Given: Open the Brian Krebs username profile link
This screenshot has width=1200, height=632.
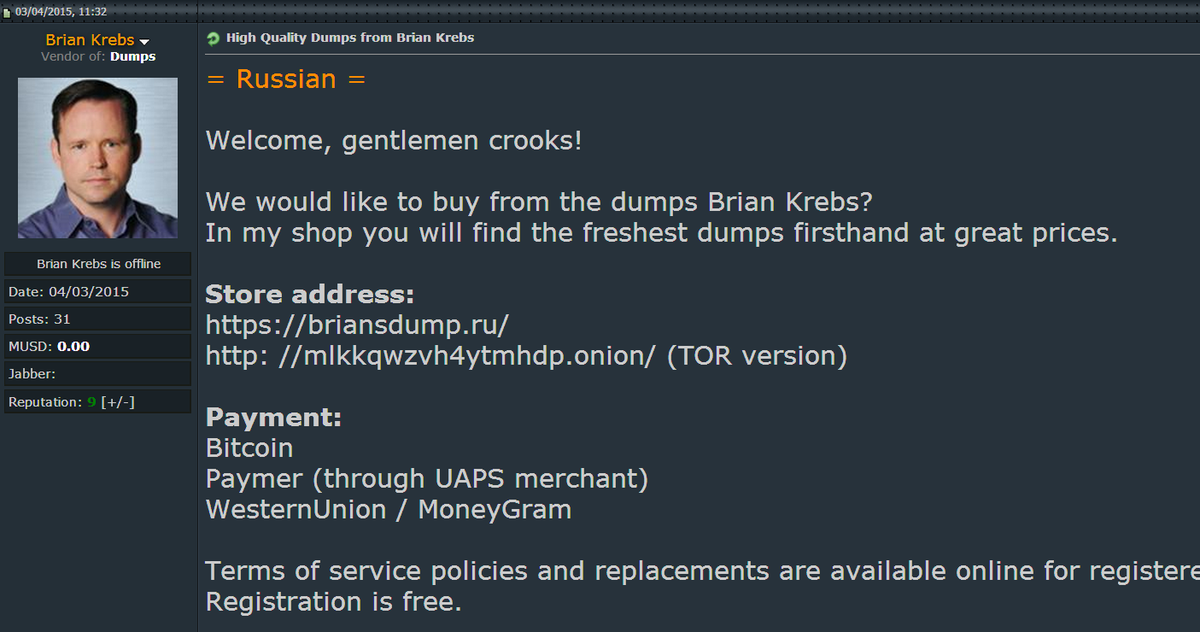Looking at the screenshot, I should (90, 40).
